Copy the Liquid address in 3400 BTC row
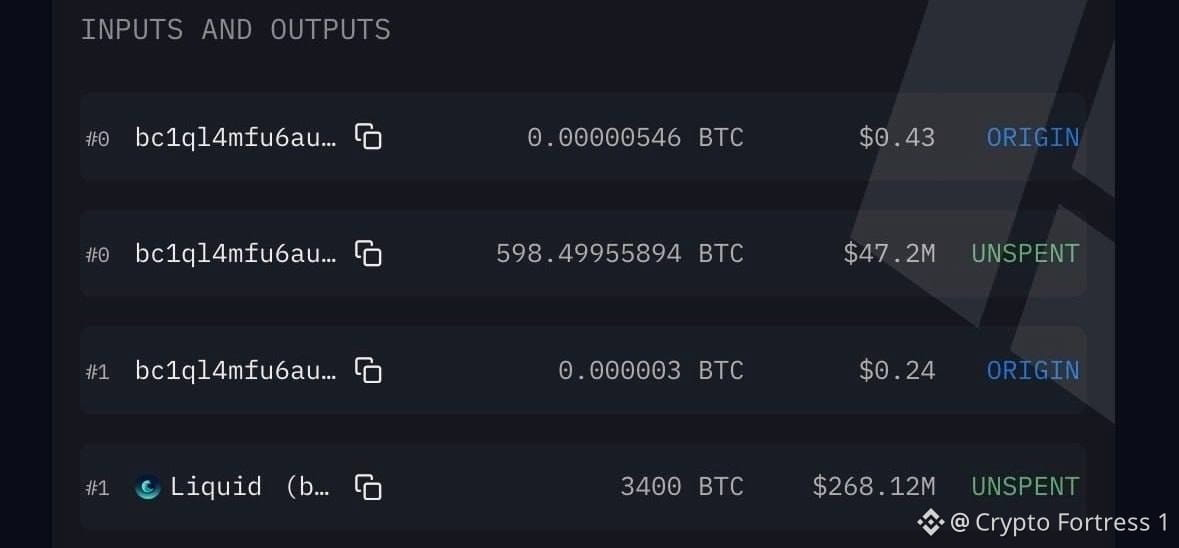Screen dimensions: 1179x548 click(368, 486)
